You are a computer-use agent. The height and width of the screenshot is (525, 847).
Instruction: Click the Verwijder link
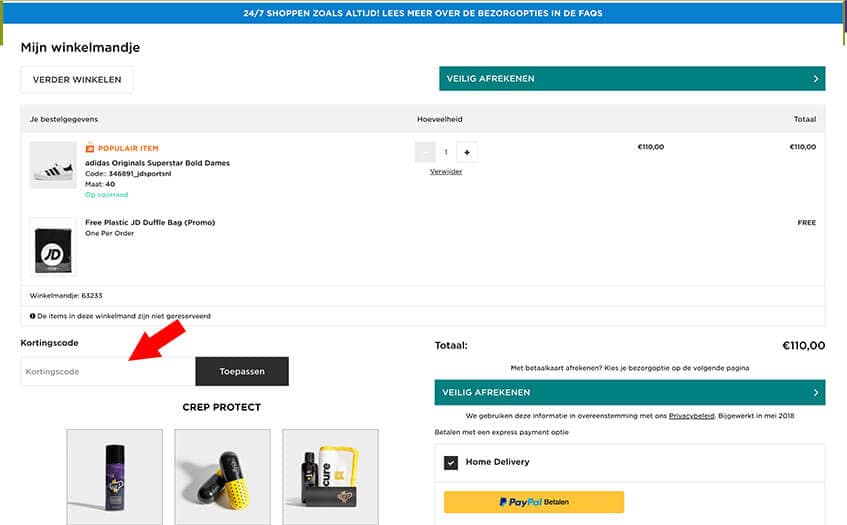pos(446,172)
